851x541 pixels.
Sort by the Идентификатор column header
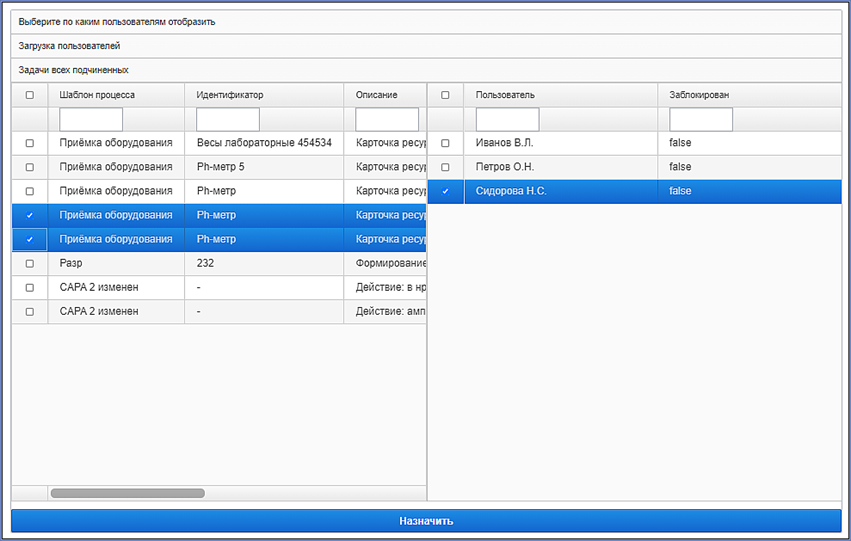click(x=264, y=95)
